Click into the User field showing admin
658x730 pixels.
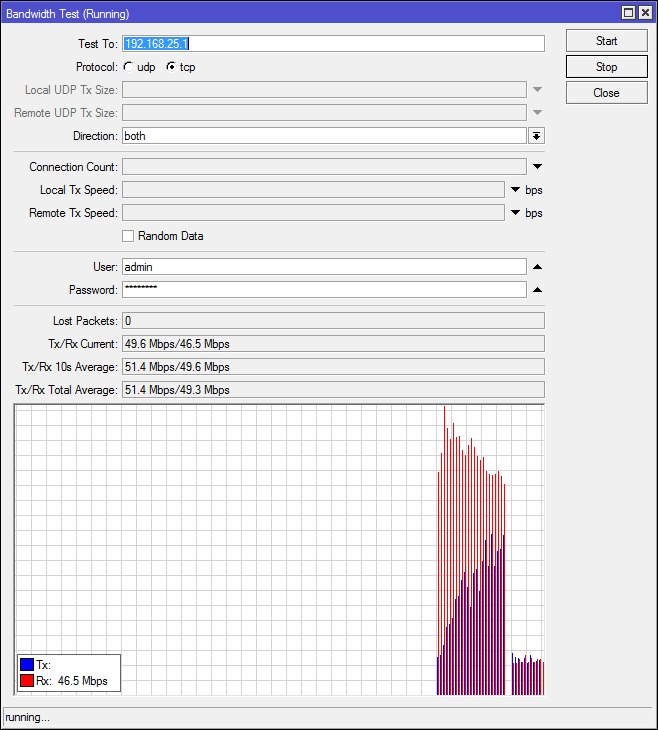(x=325, y=267)
